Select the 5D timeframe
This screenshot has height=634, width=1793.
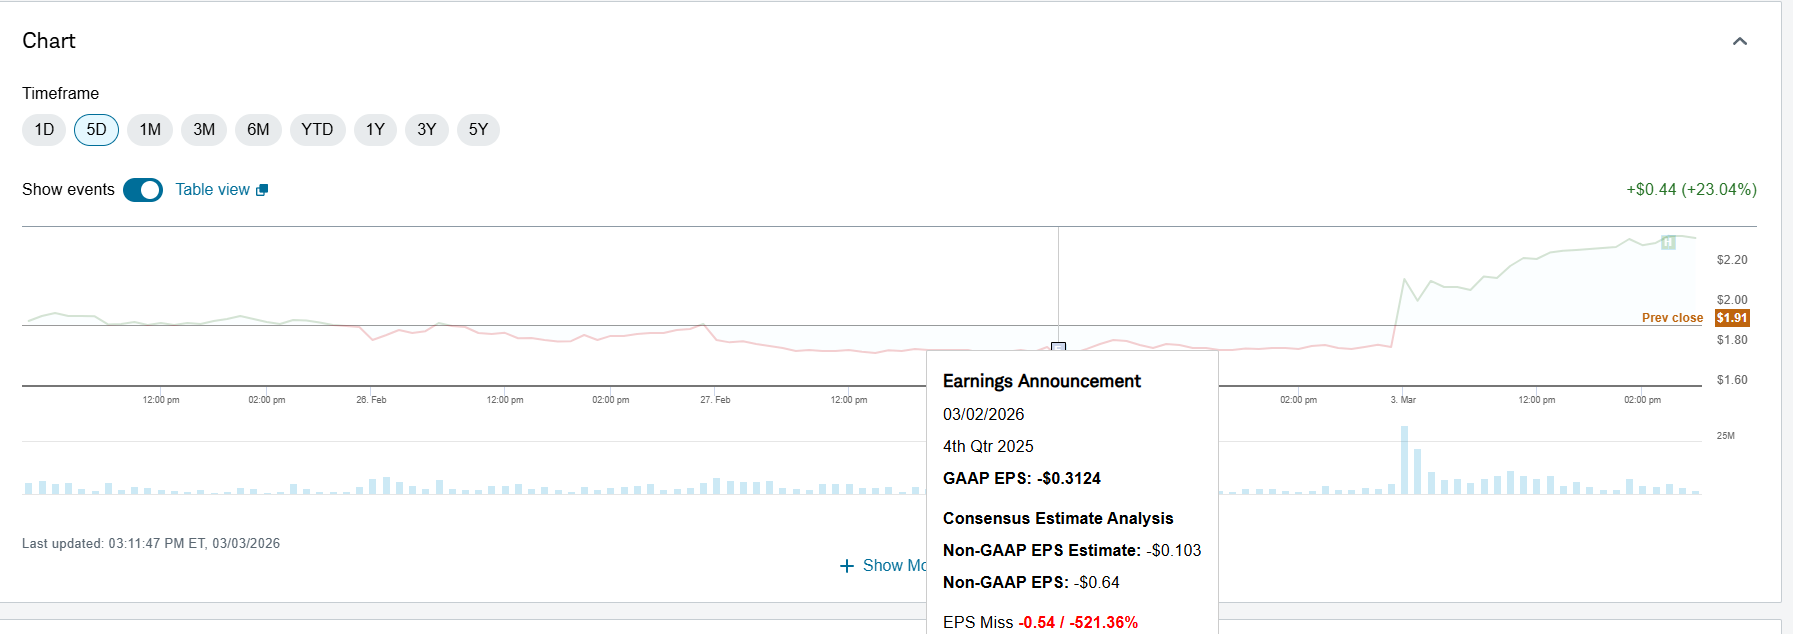96,130
